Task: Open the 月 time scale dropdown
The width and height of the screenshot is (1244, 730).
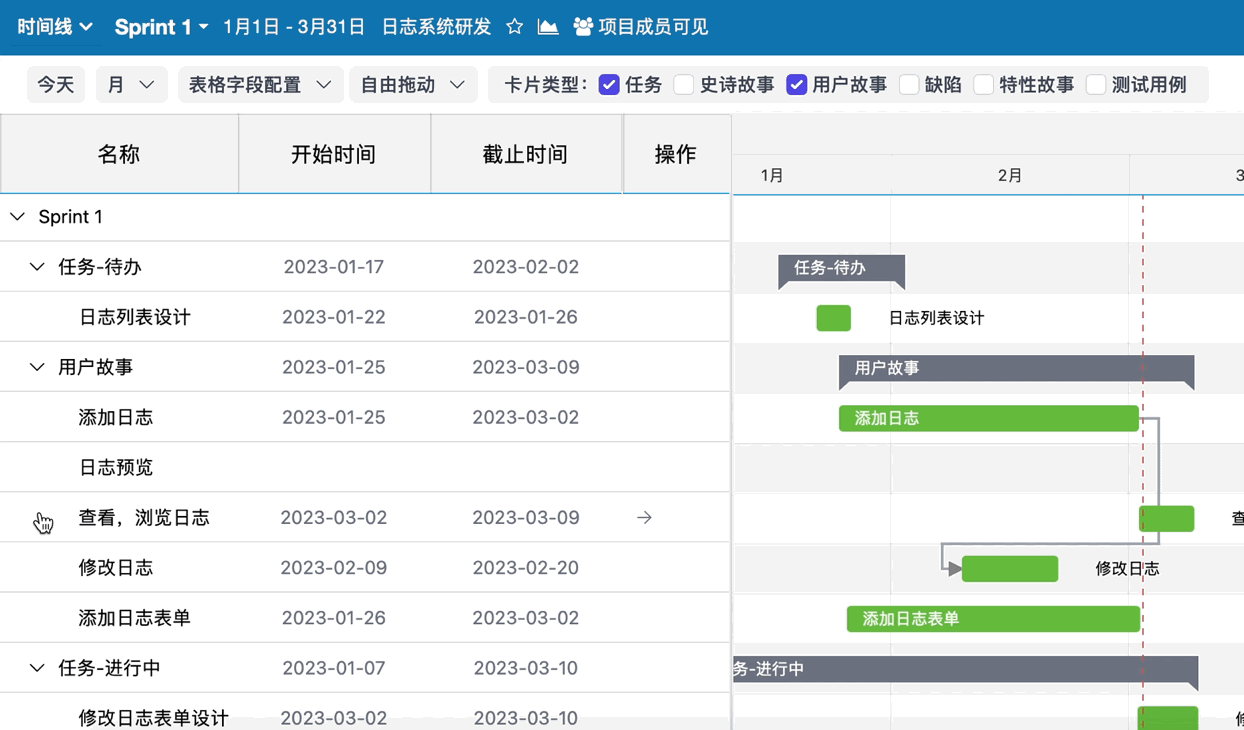Action: point(131,85)
